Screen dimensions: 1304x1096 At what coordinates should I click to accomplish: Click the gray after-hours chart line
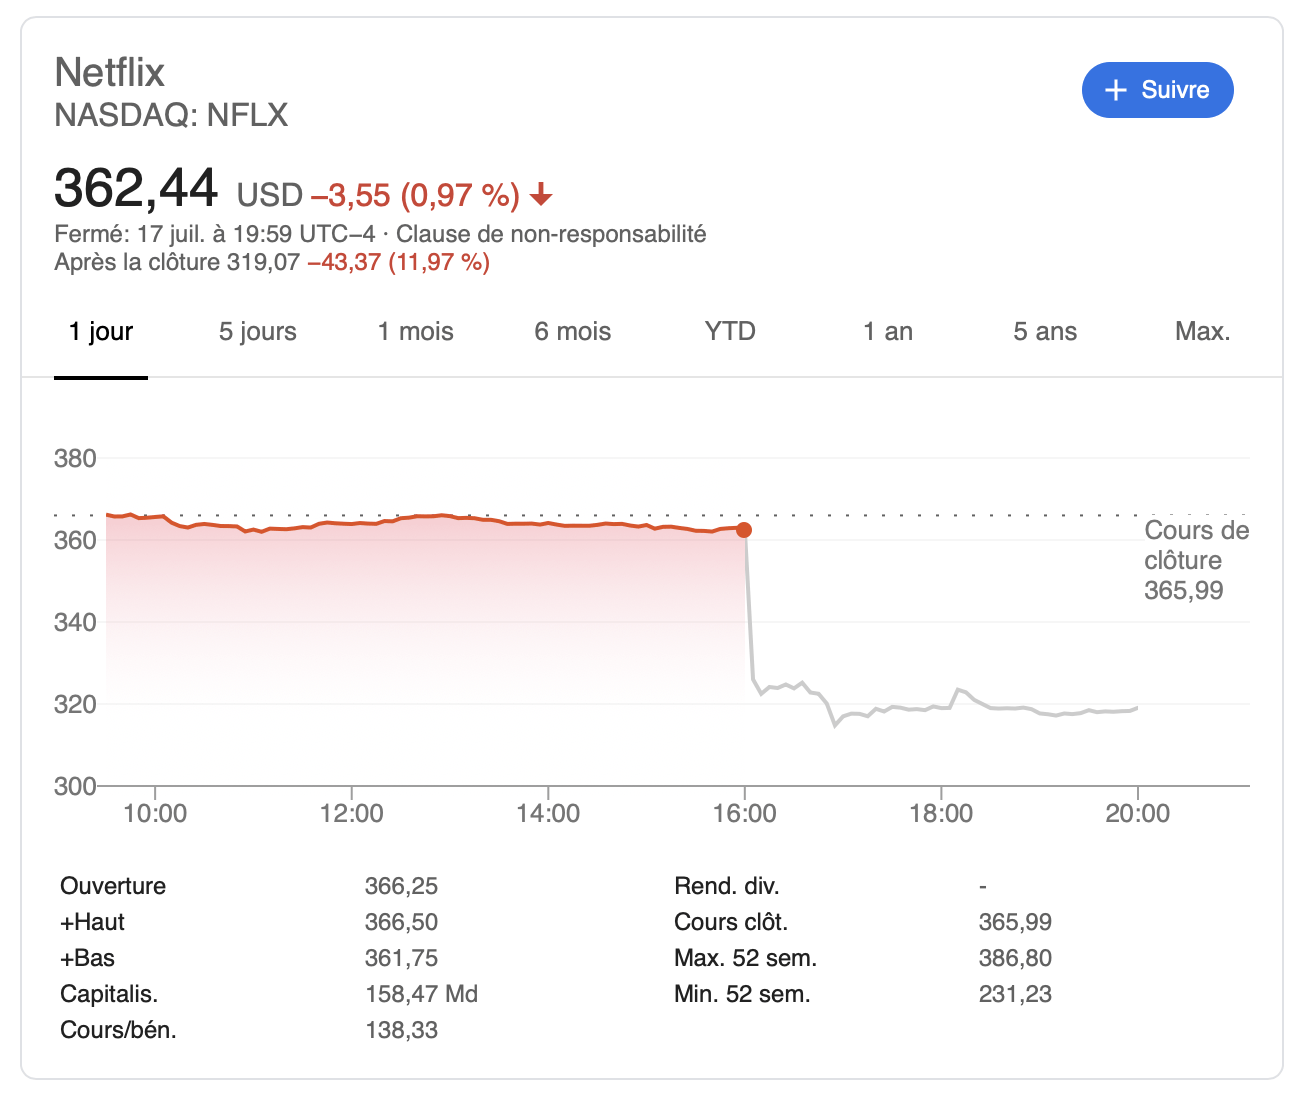[940, 708]
